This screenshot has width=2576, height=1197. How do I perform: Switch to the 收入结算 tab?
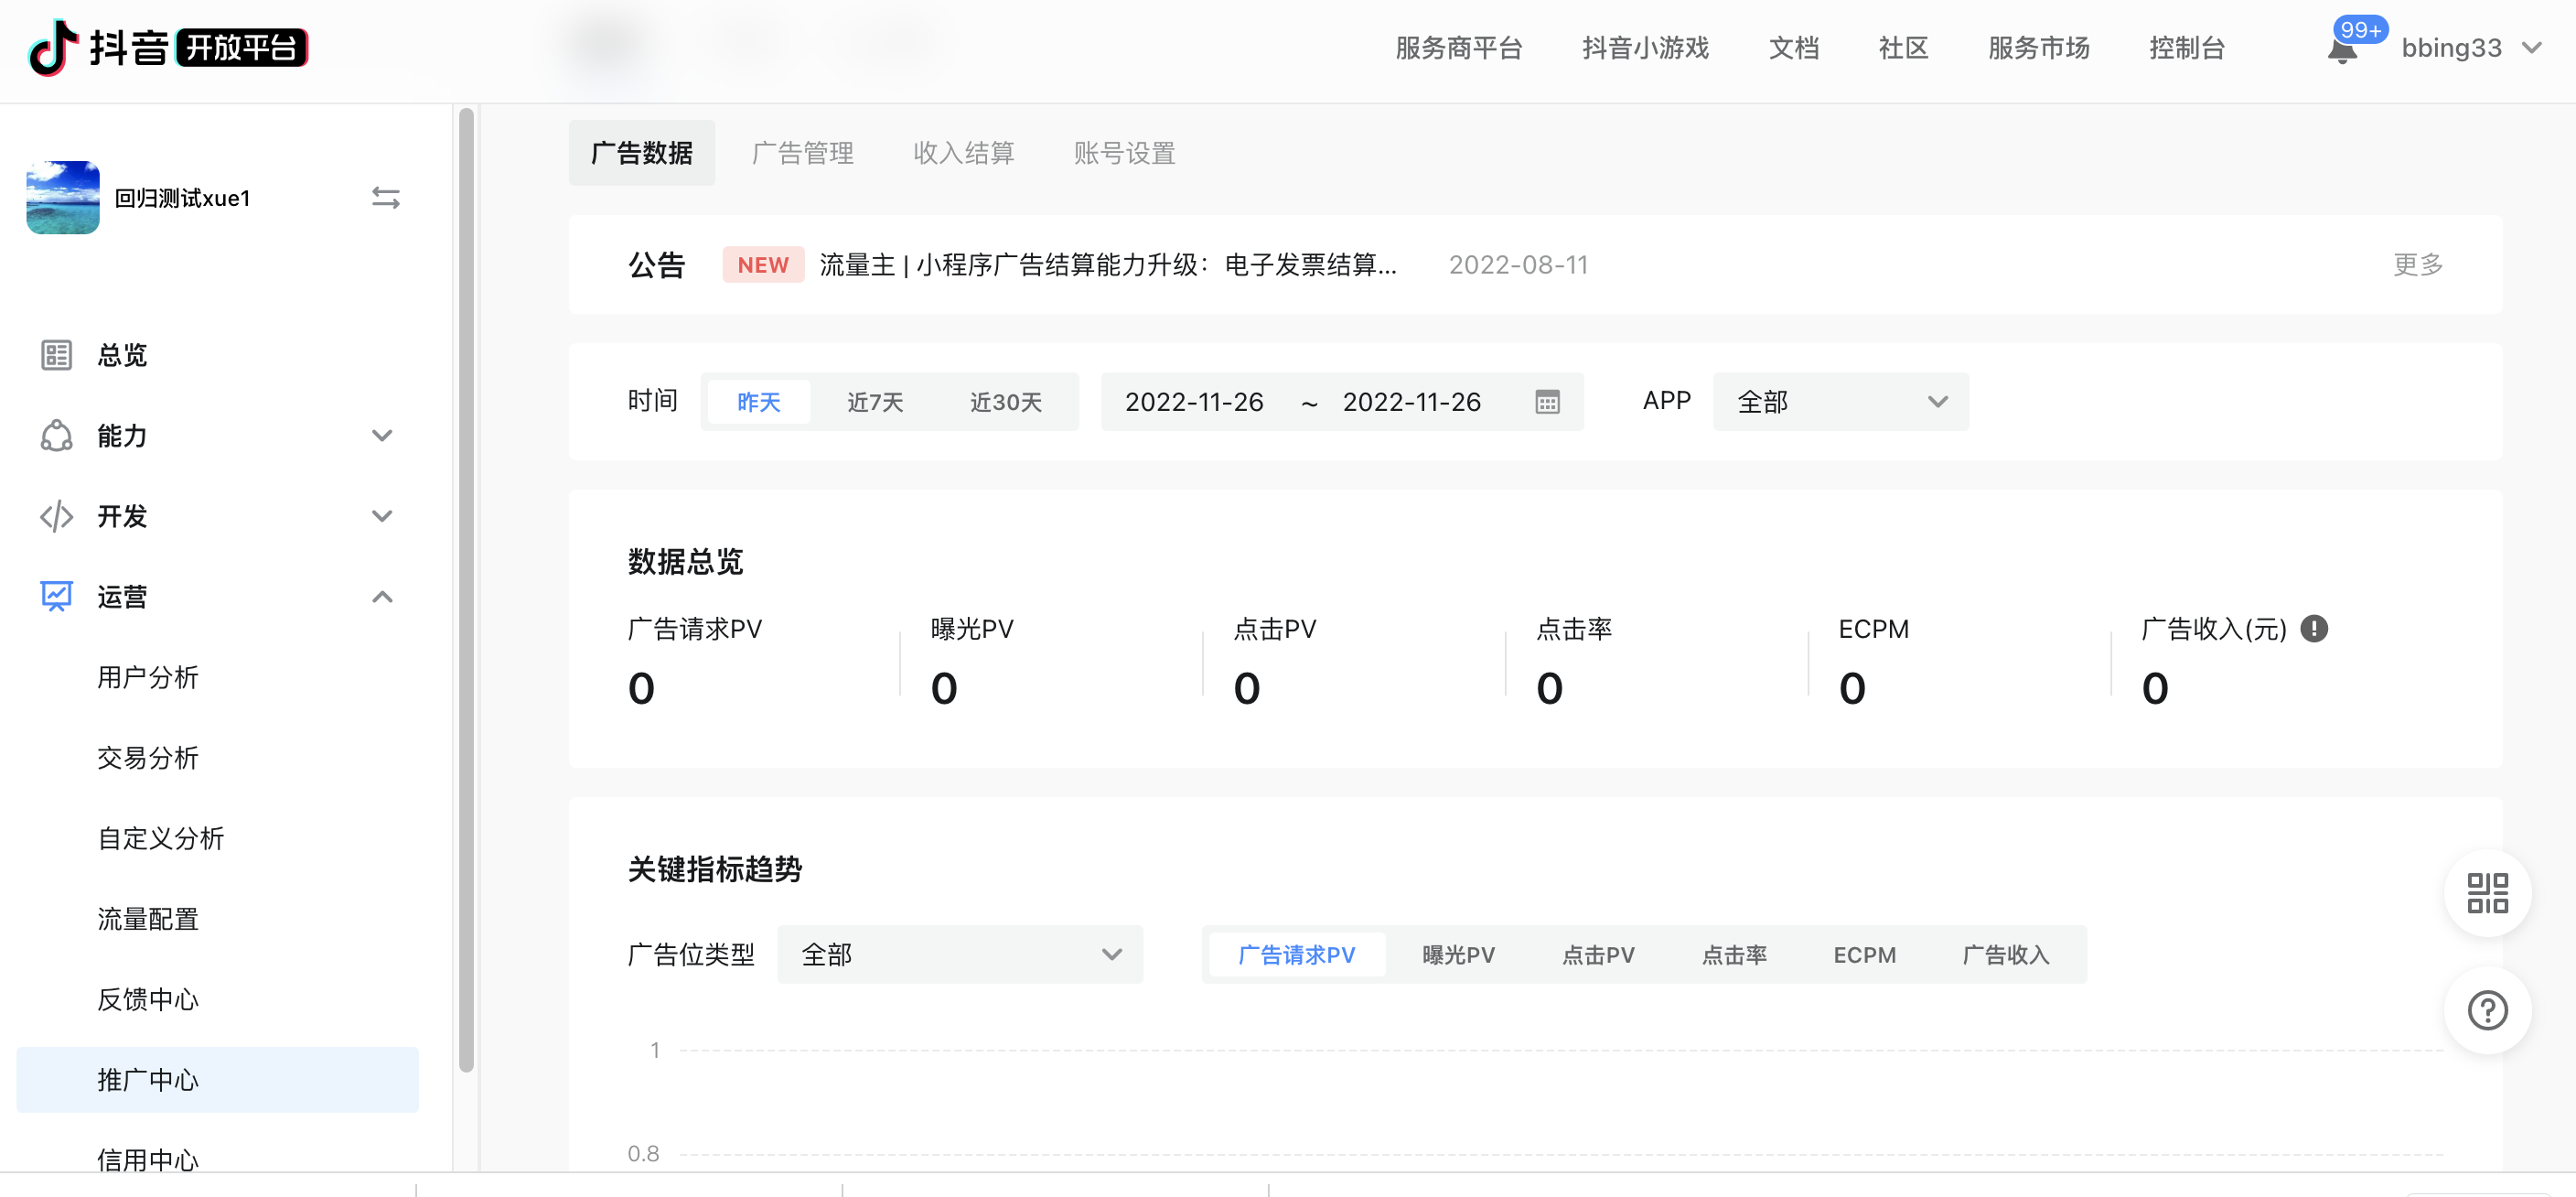tap(964, 153)
